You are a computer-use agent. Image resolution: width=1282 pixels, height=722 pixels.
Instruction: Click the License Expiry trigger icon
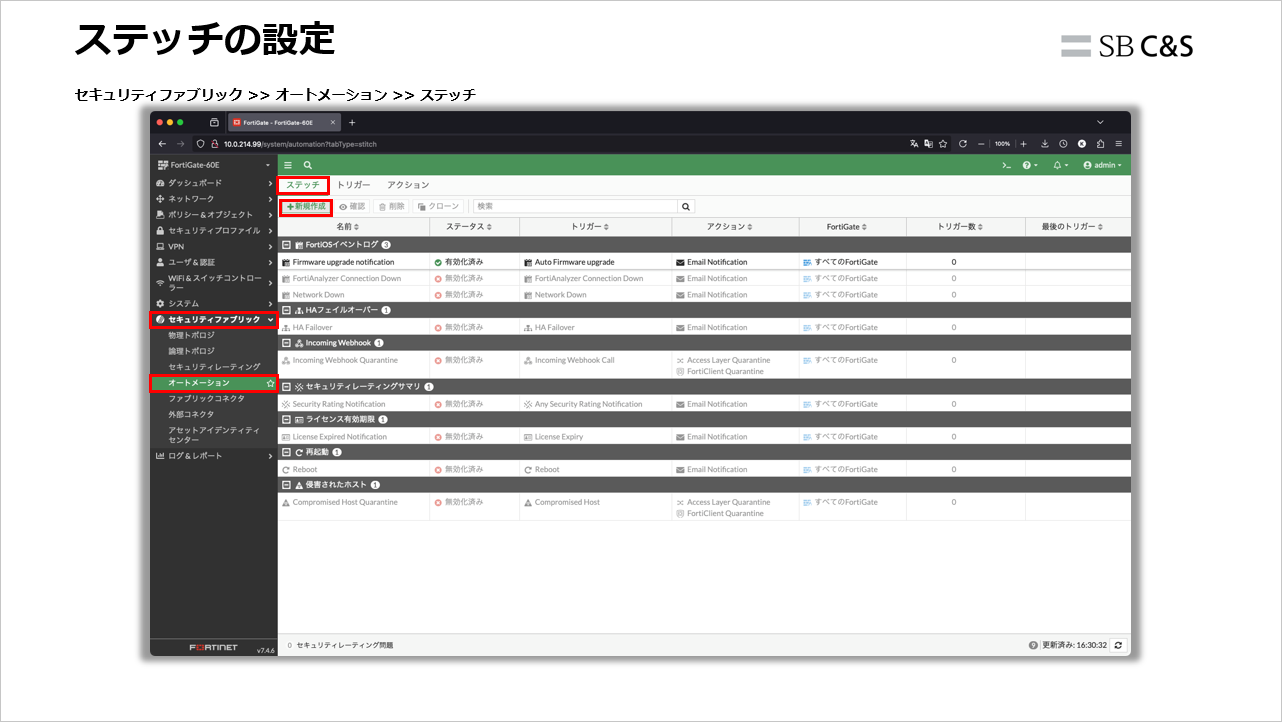tap(528, 437)
